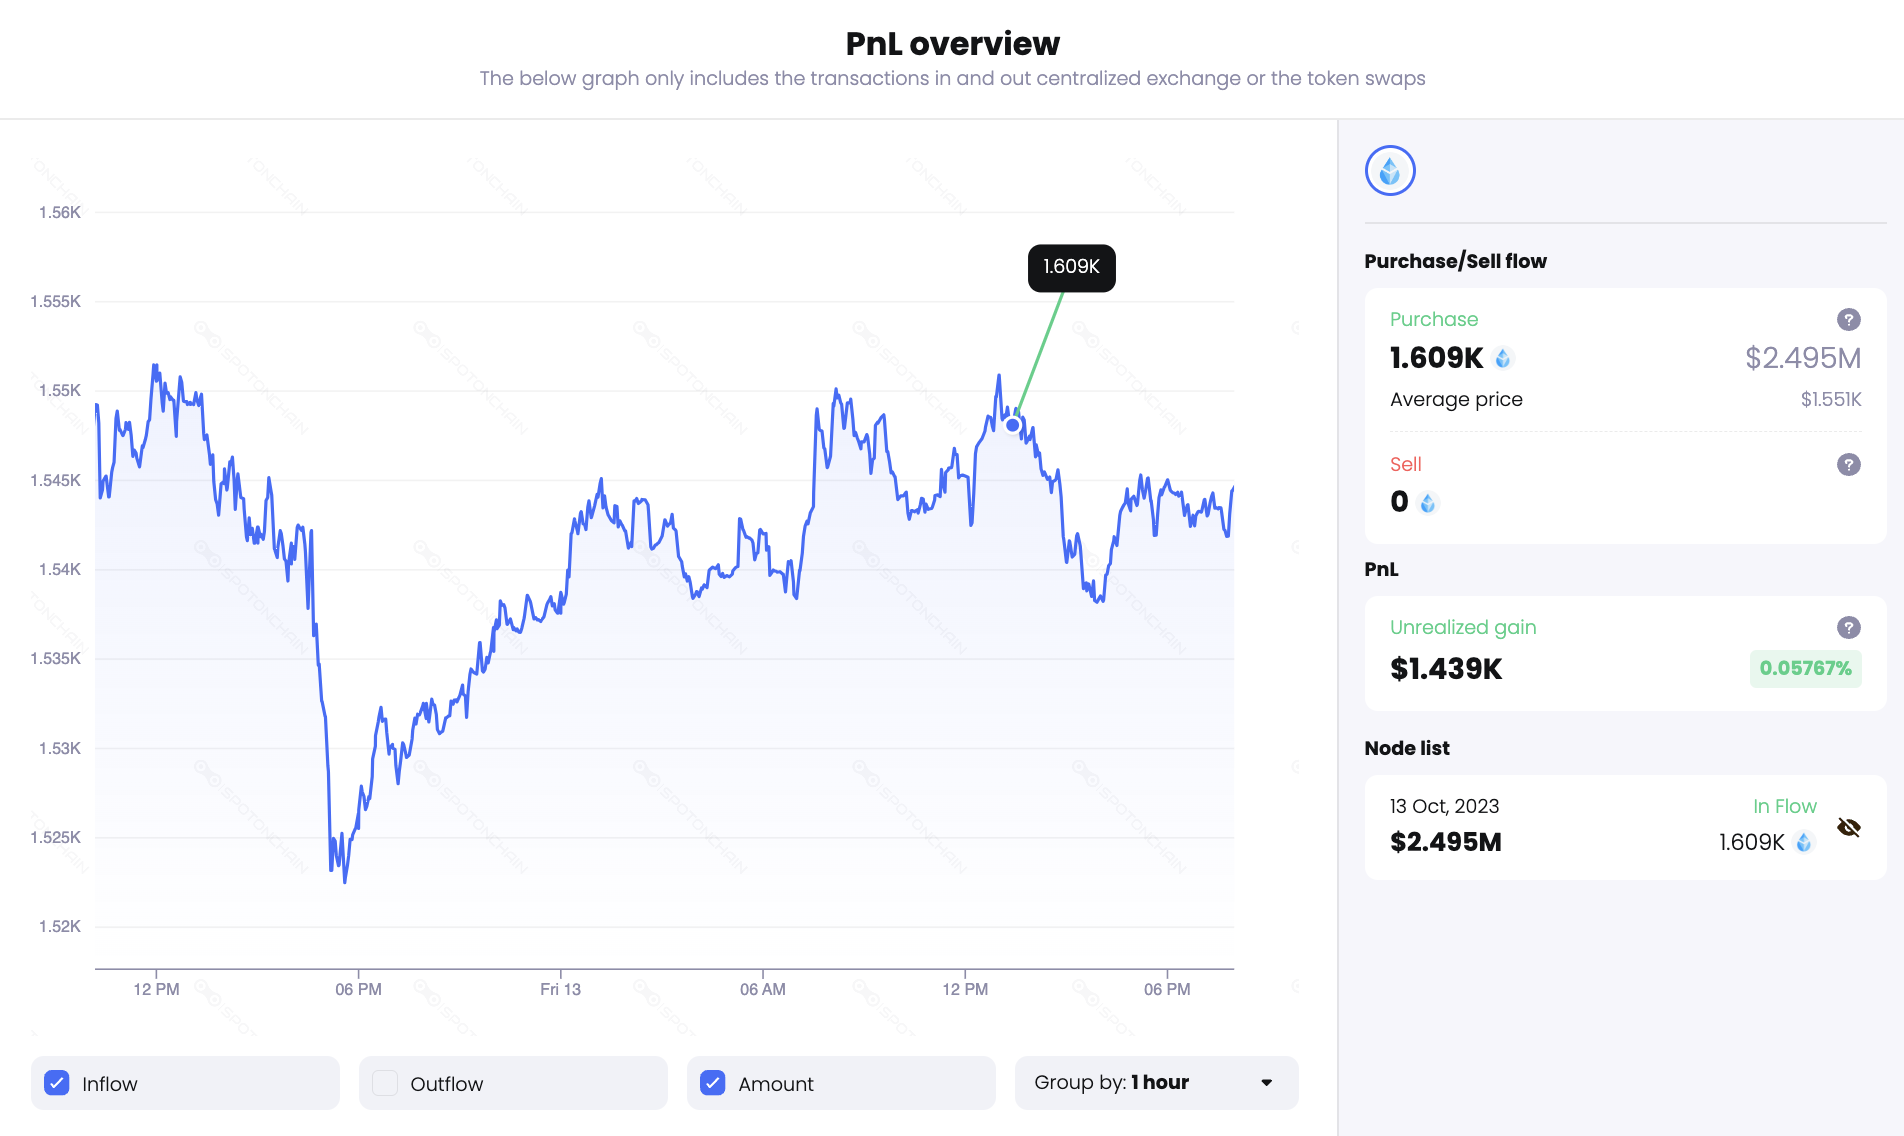Open the Group by 1 hour dropdown
The height and width of the screenshot is (1136, 1904).
tap(1155, 1083)
